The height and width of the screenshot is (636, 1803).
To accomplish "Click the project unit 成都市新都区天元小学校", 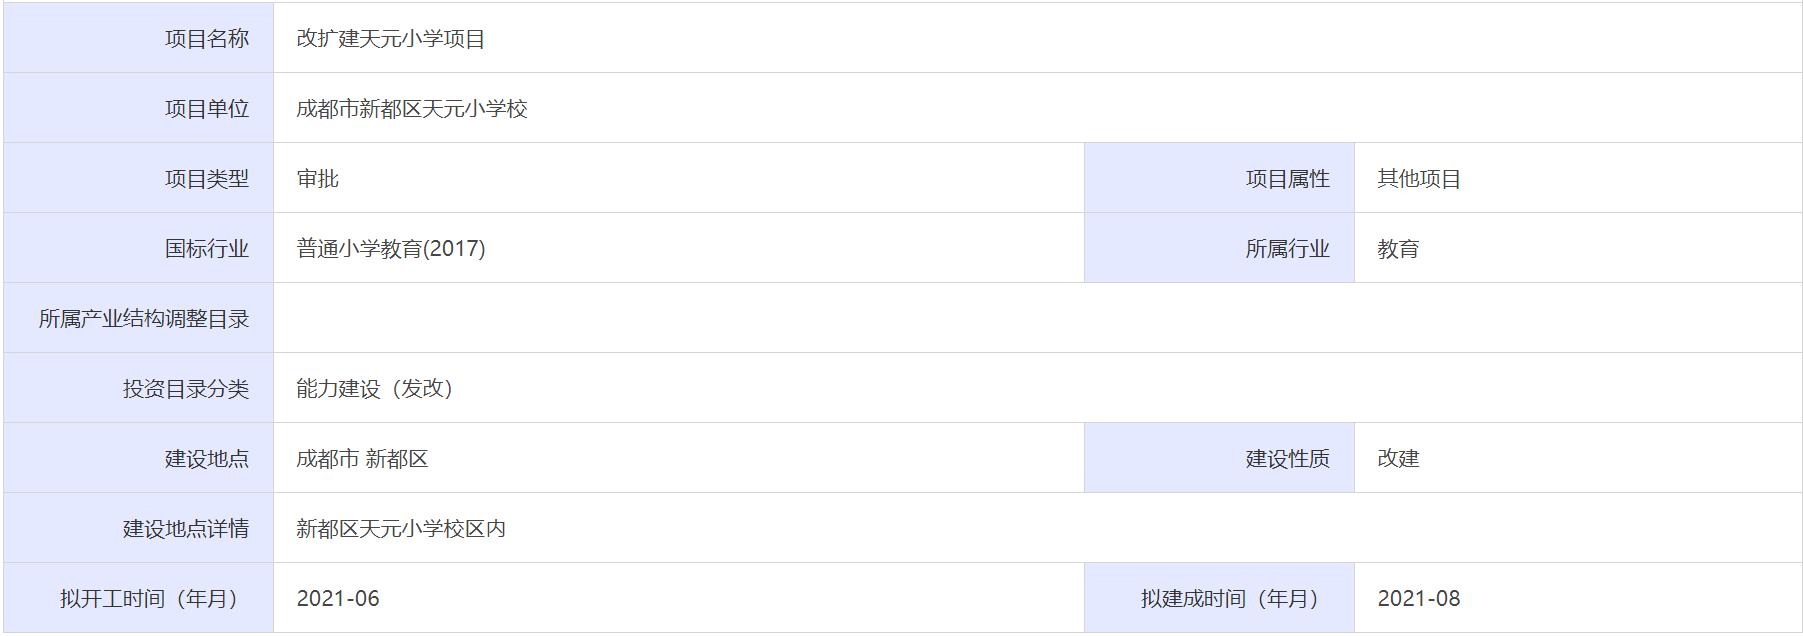I will [412, 109].
